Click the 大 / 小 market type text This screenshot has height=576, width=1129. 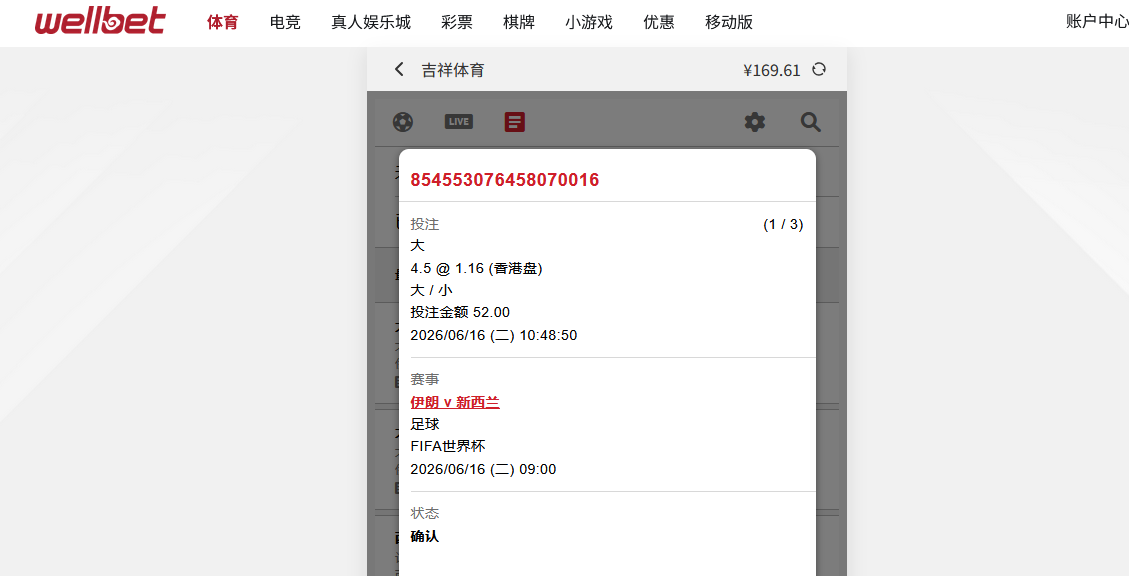tap(431, 290)
